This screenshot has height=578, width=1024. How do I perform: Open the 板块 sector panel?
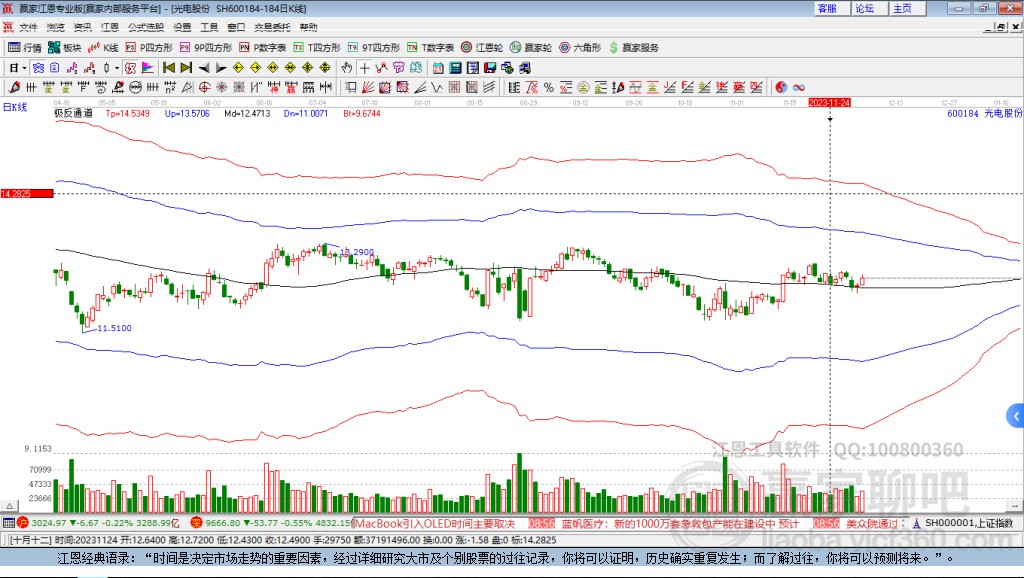pos(65,47)
